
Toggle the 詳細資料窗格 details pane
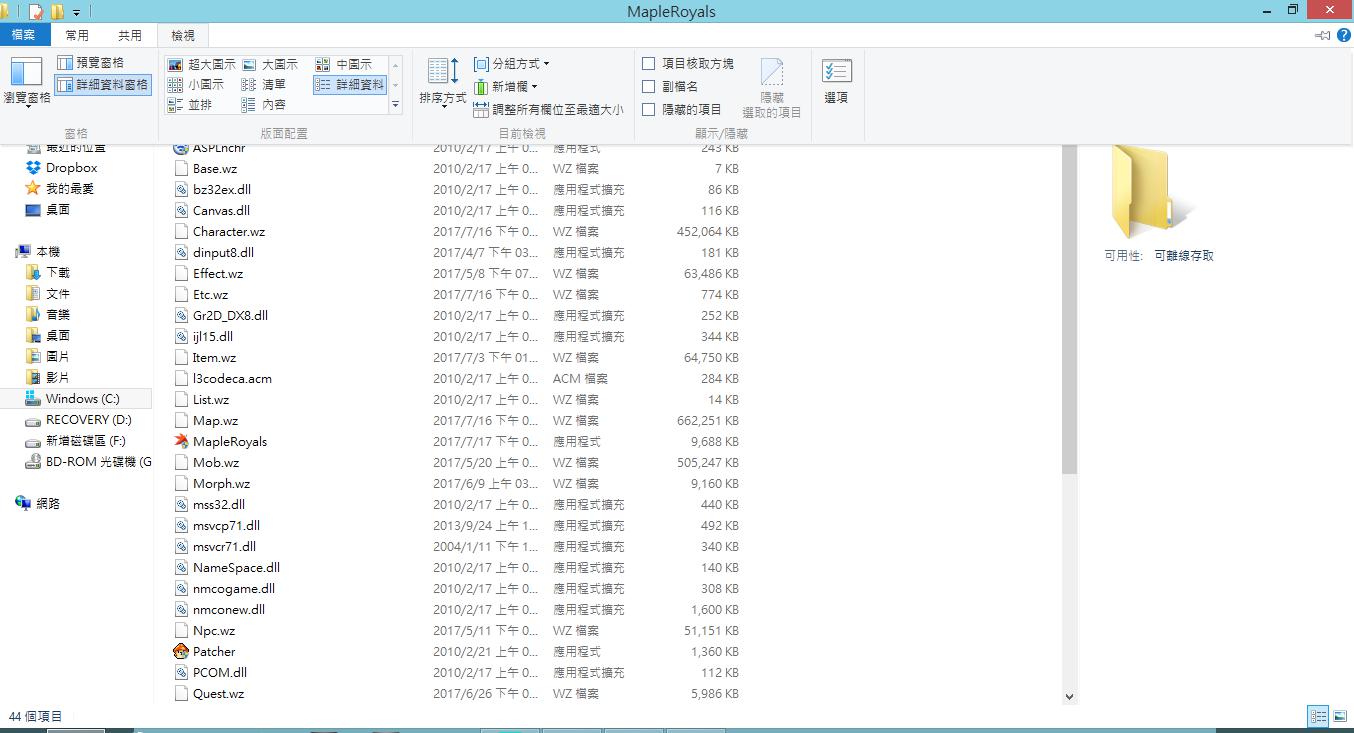tap(103, 85)
